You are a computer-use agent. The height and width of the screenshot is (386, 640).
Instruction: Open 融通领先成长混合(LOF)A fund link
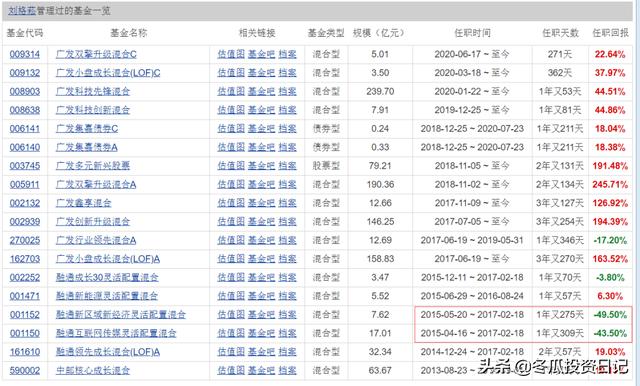pos(108,352)
